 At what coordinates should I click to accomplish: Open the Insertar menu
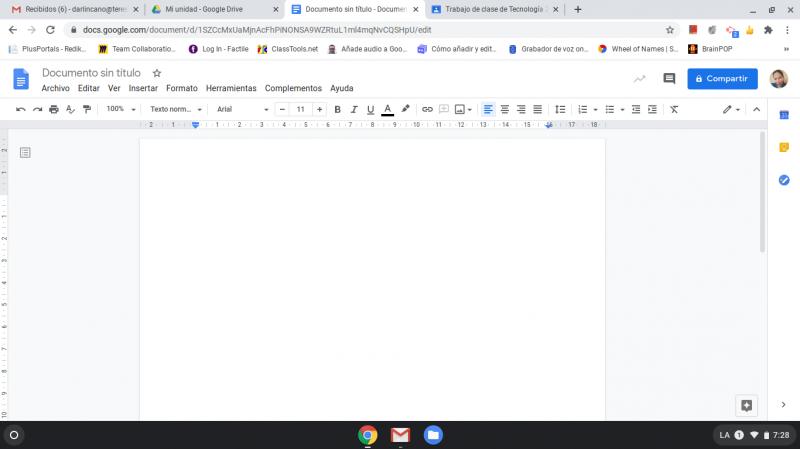point(143,88)
